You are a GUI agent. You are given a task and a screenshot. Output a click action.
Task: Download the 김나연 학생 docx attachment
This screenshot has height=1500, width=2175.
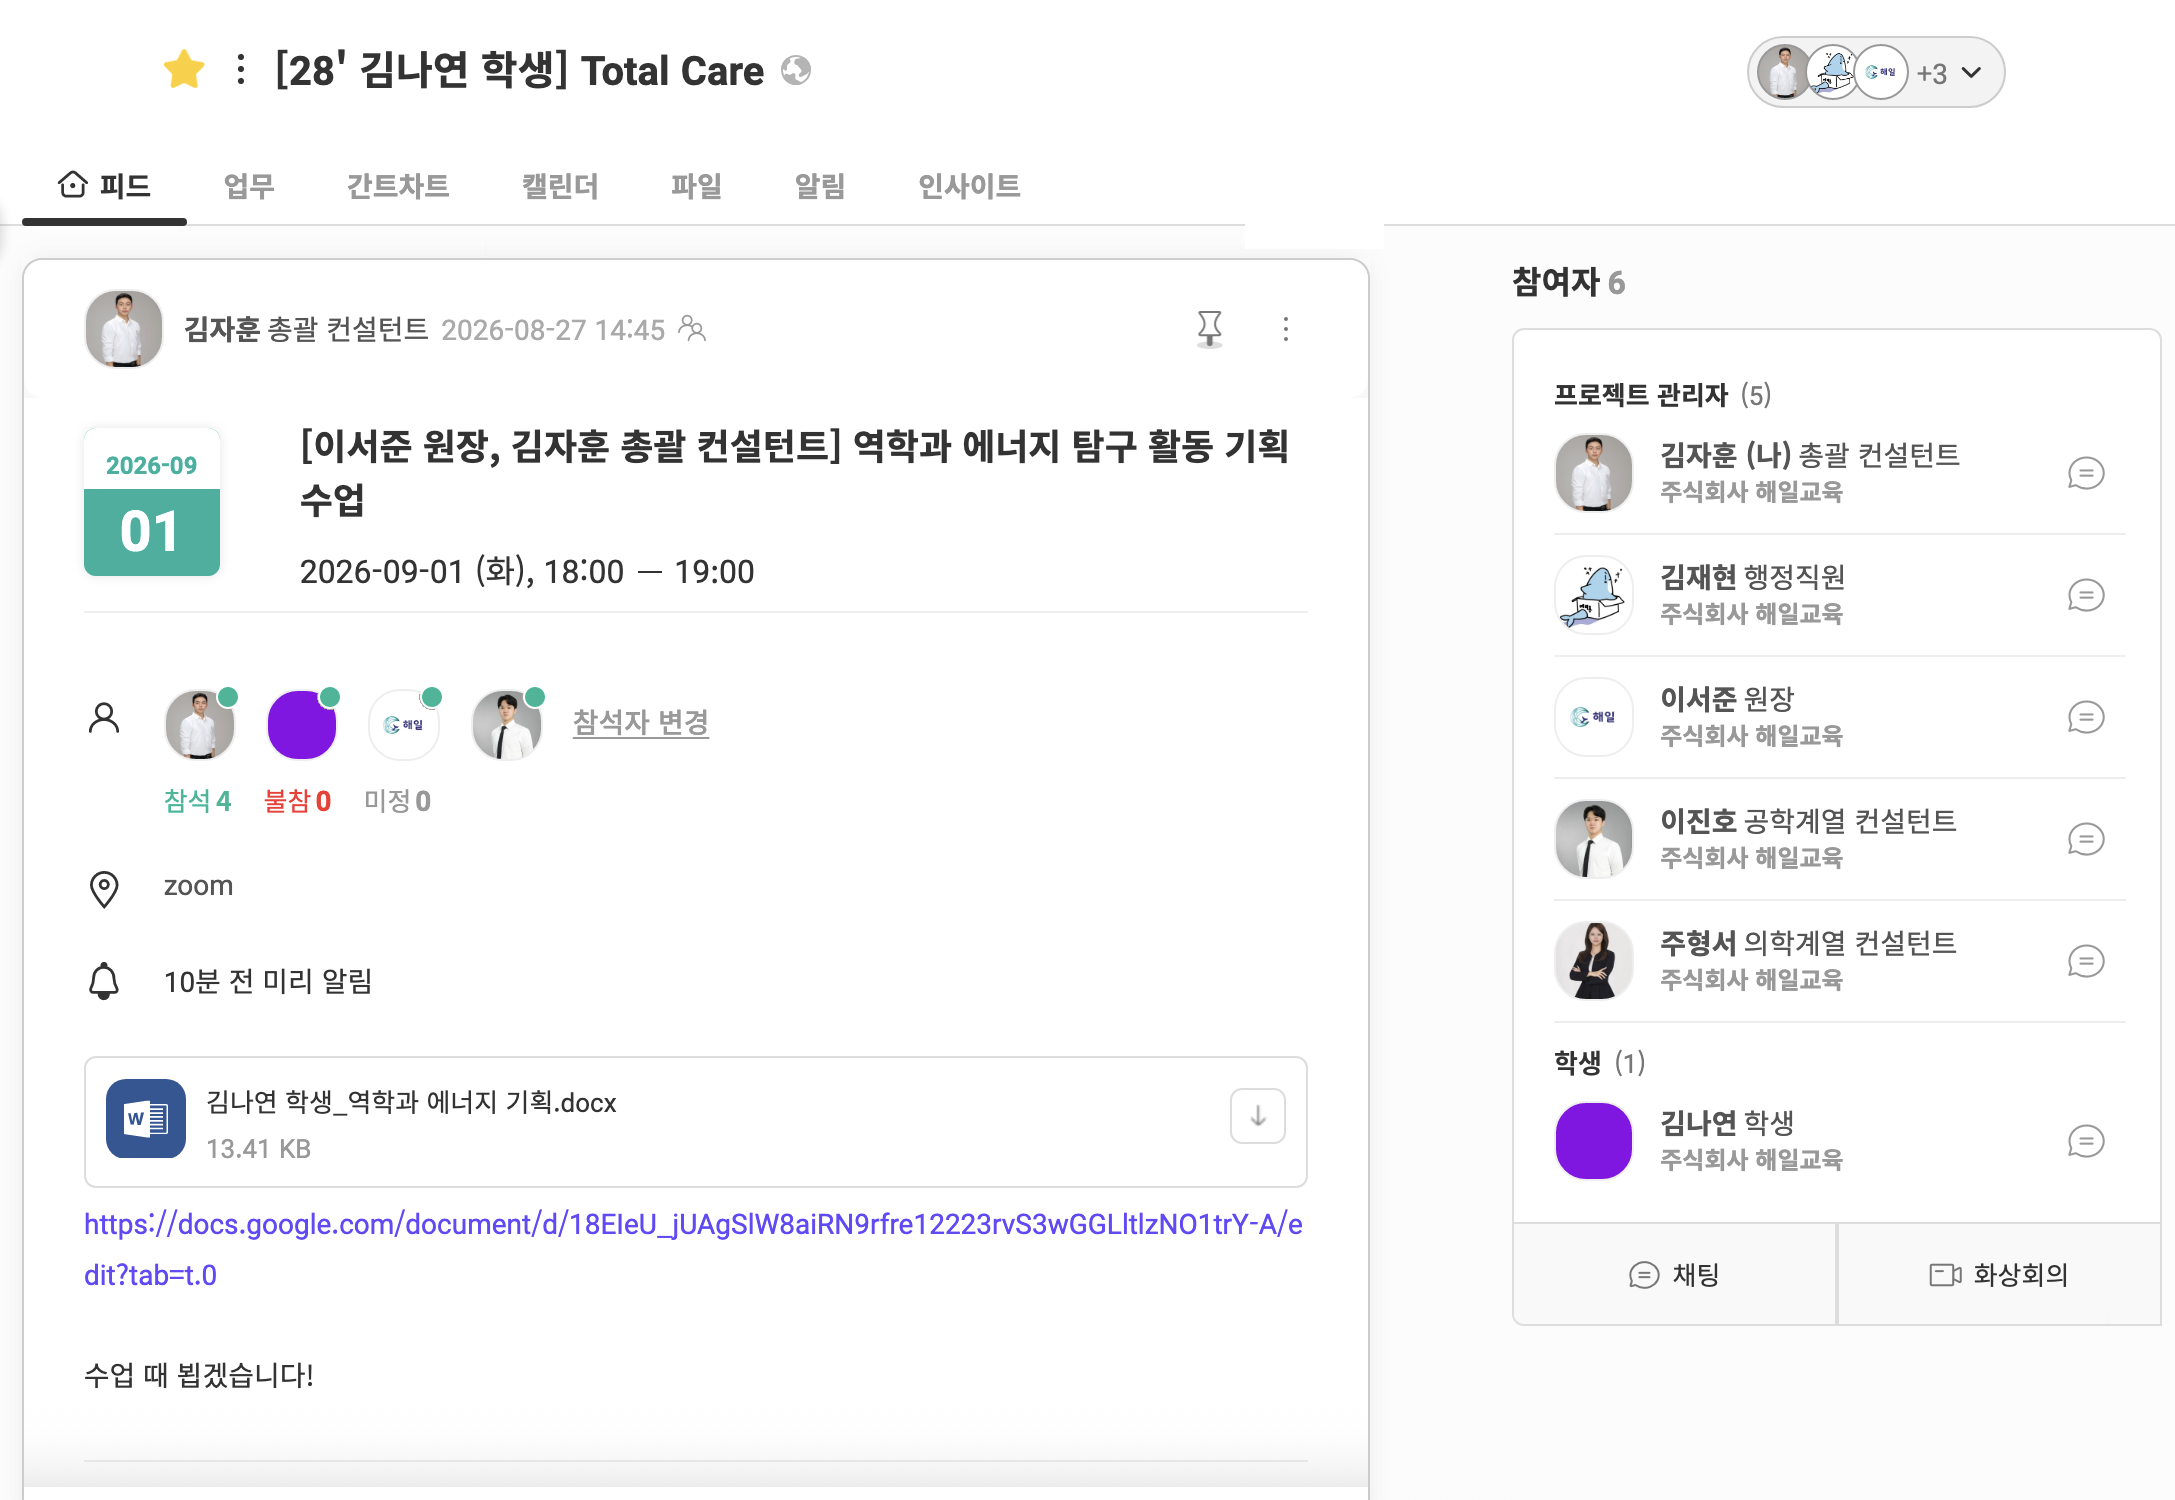tap(1258, 1117)
